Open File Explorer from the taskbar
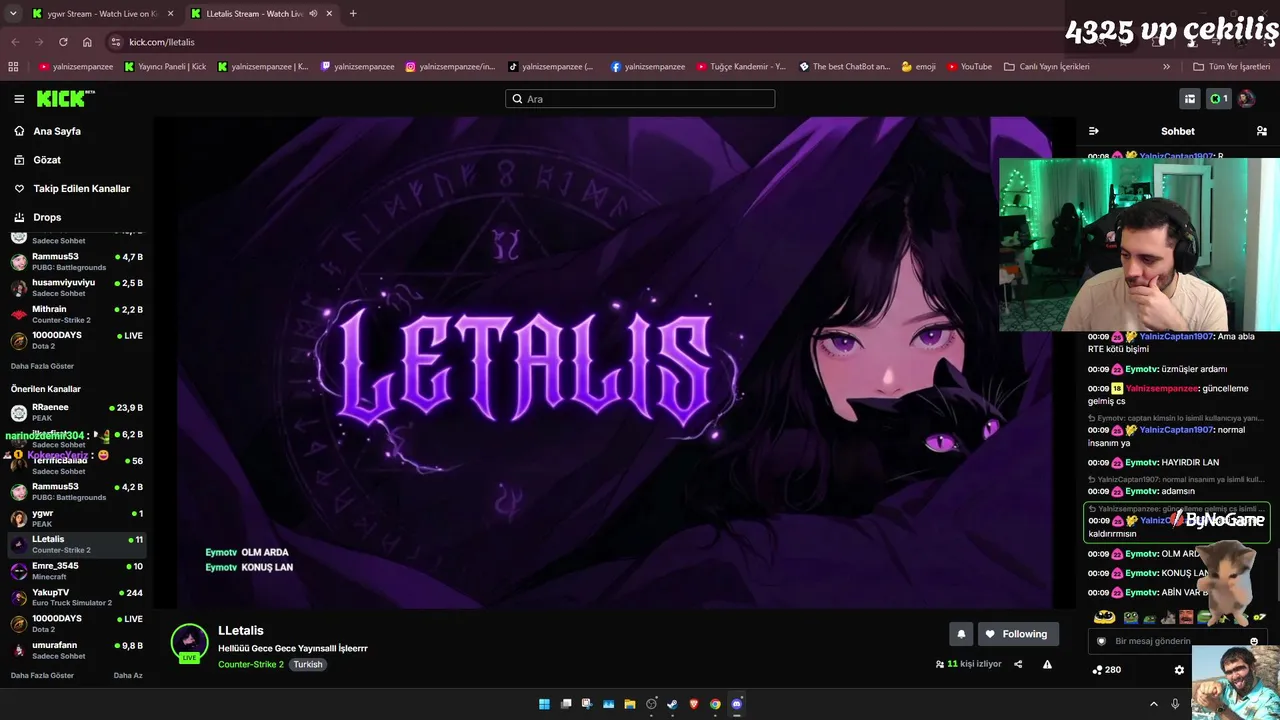This screenshot has height=720, width=1280. click(630, 704)
